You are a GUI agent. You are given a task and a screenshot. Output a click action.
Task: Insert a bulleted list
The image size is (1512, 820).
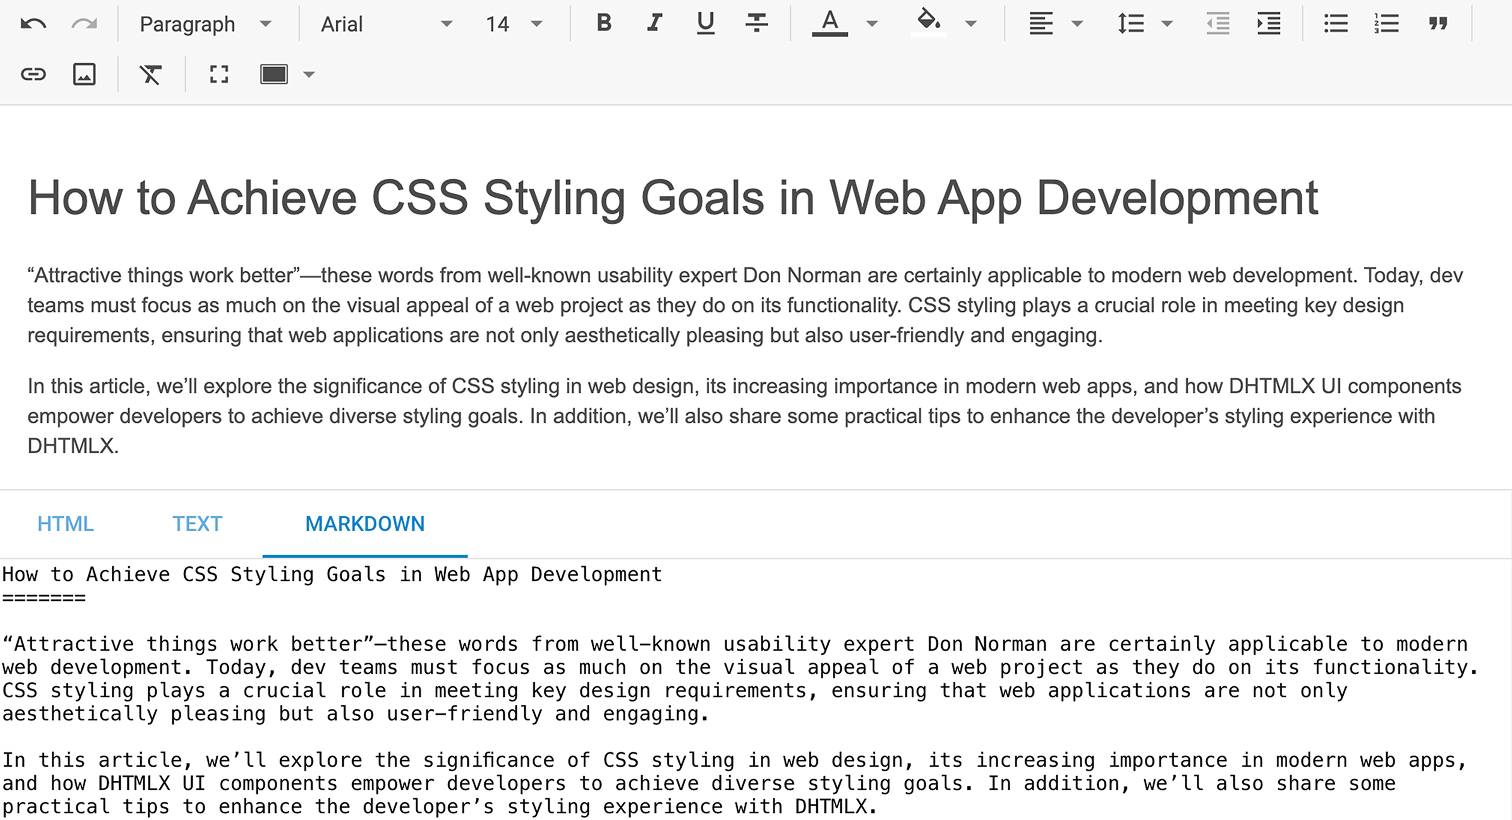tap(1336, 24)
